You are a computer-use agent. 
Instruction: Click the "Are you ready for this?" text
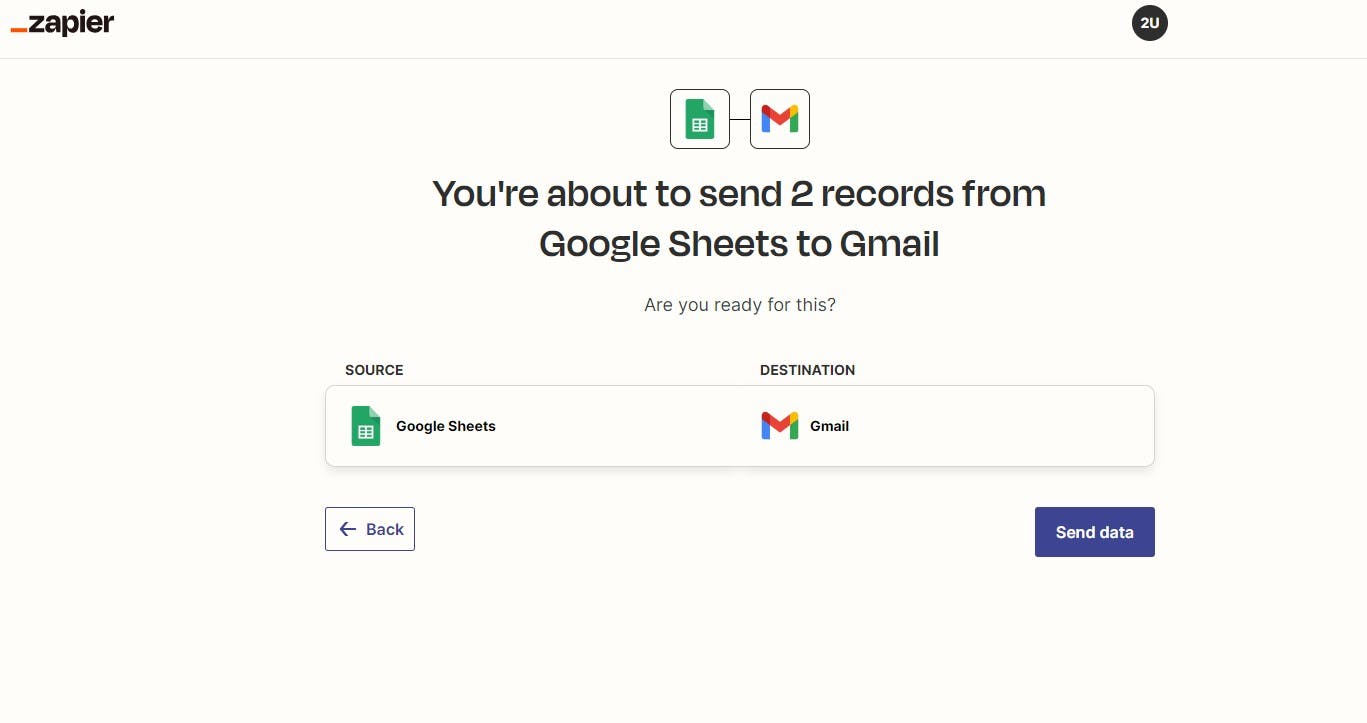point(739,305)
